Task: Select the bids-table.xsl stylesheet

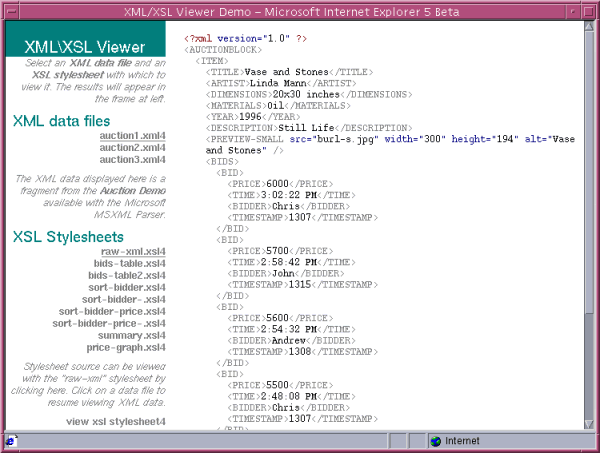Action: click(130, 264)
